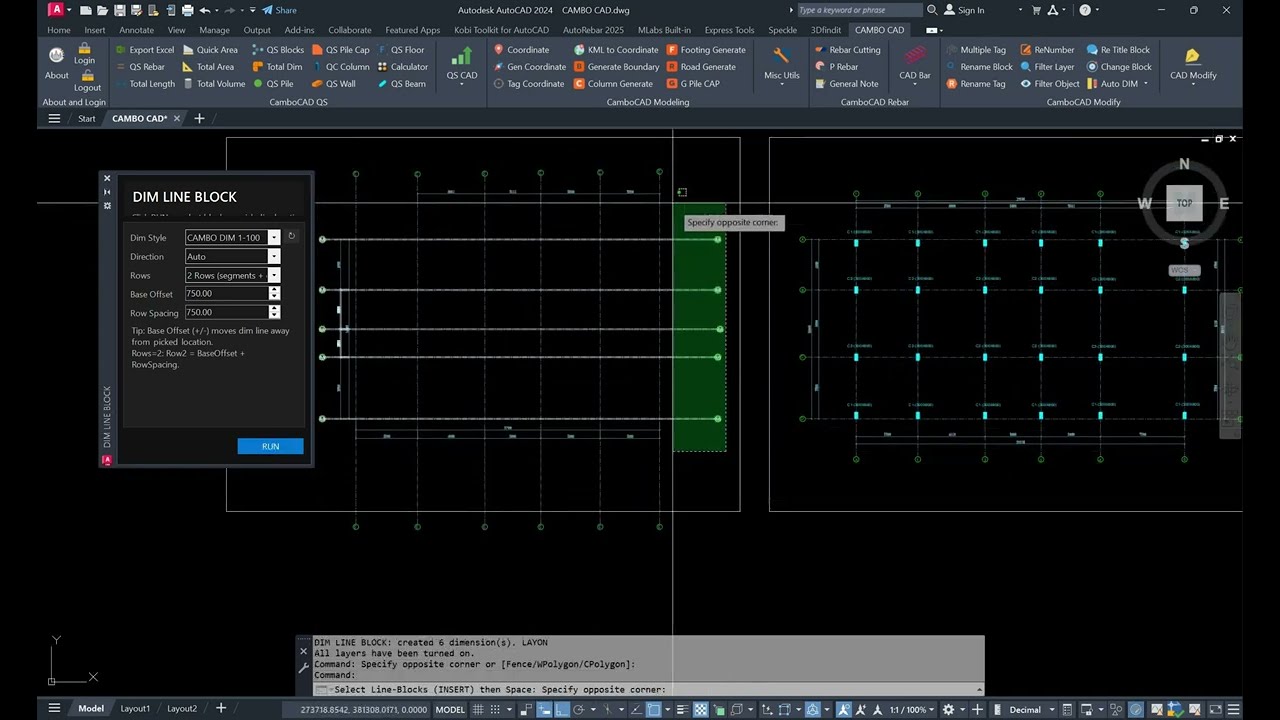
Task: Click the Multiple Tag tool
Action: click(x=975, y=50)
